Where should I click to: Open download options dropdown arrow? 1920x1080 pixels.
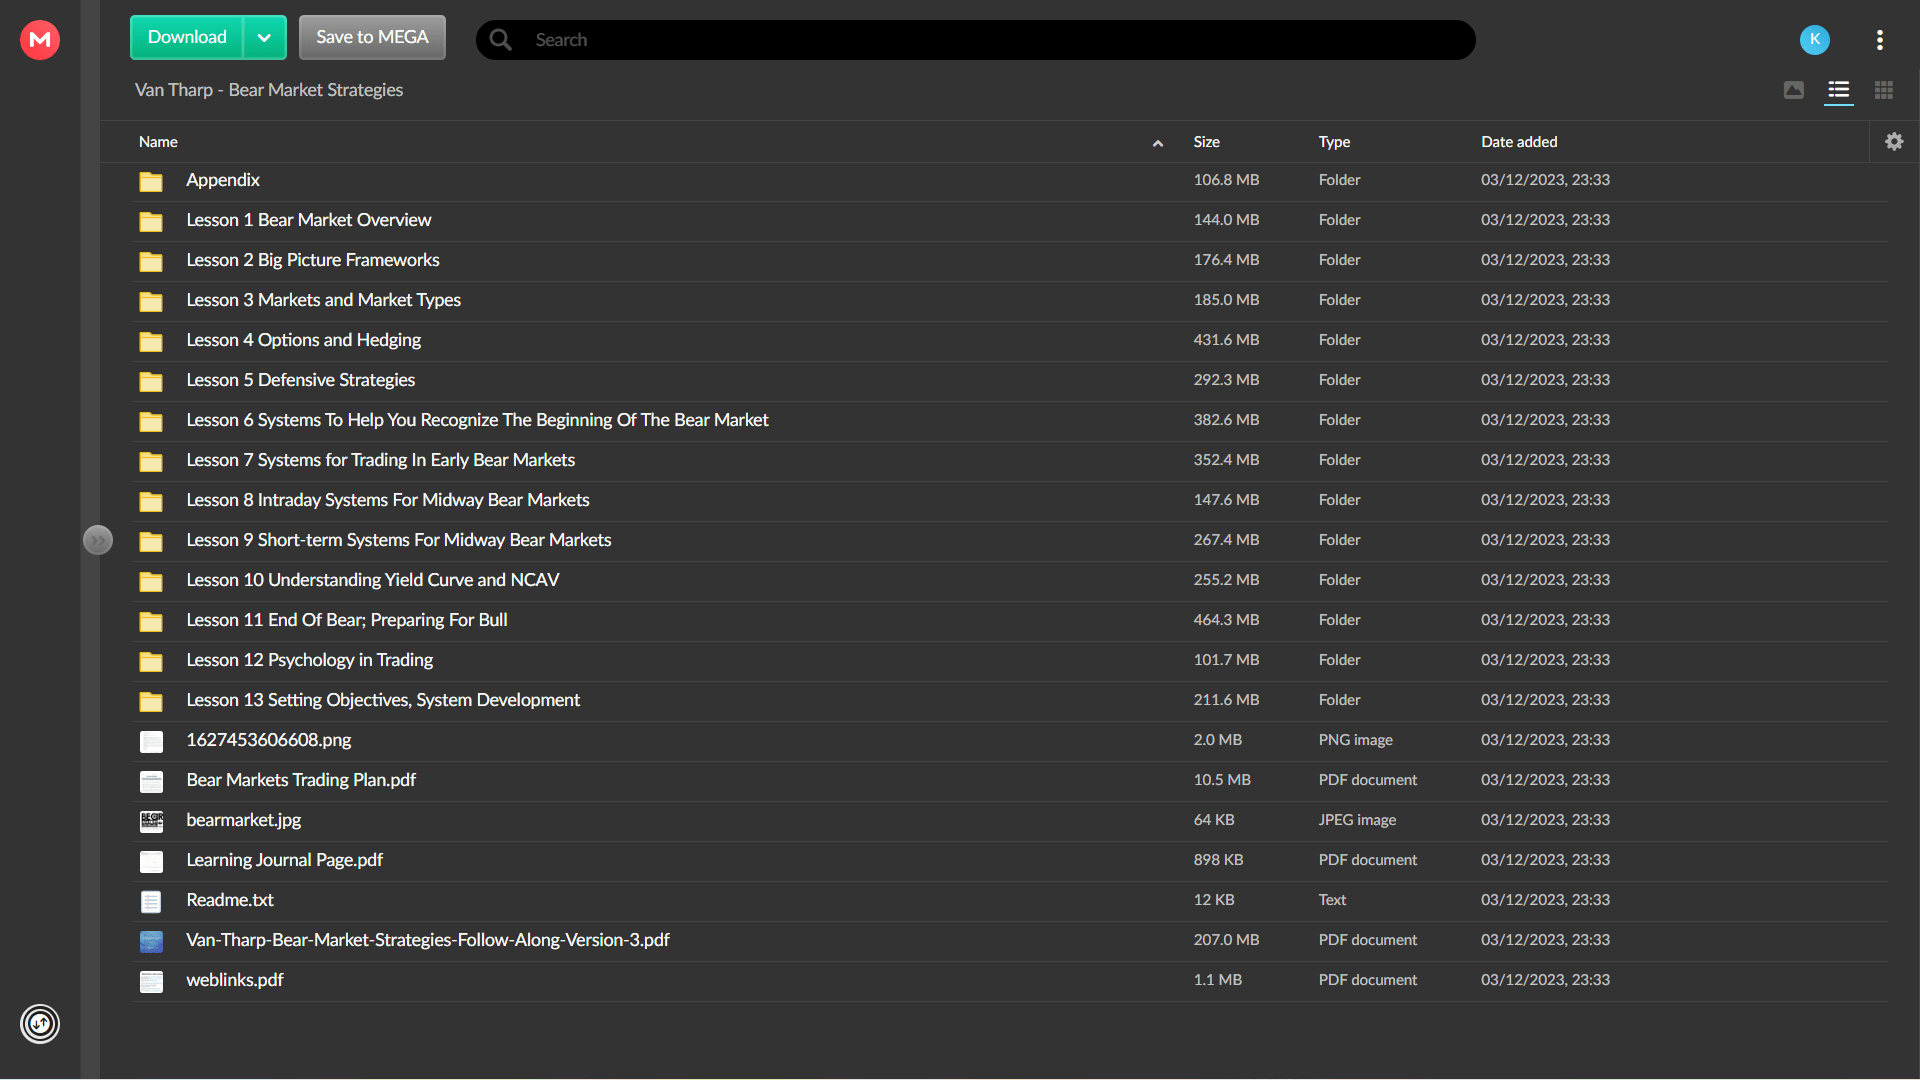264,38
